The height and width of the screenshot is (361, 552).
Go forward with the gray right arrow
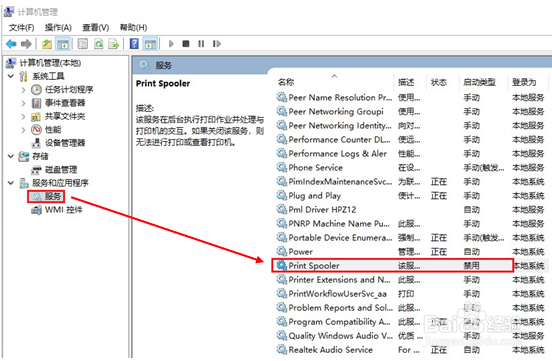[x=26, y=44]
